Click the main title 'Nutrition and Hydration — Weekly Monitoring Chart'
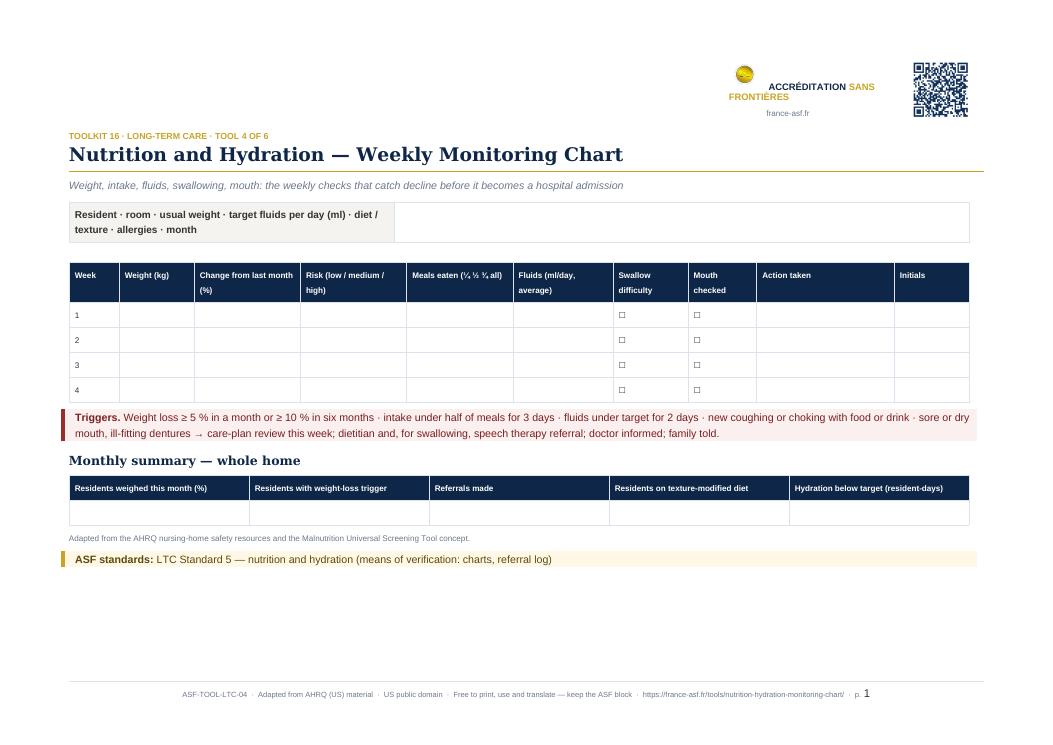Image resolution: width=1053 pixels, height=745 pixels. coord(346,155)
